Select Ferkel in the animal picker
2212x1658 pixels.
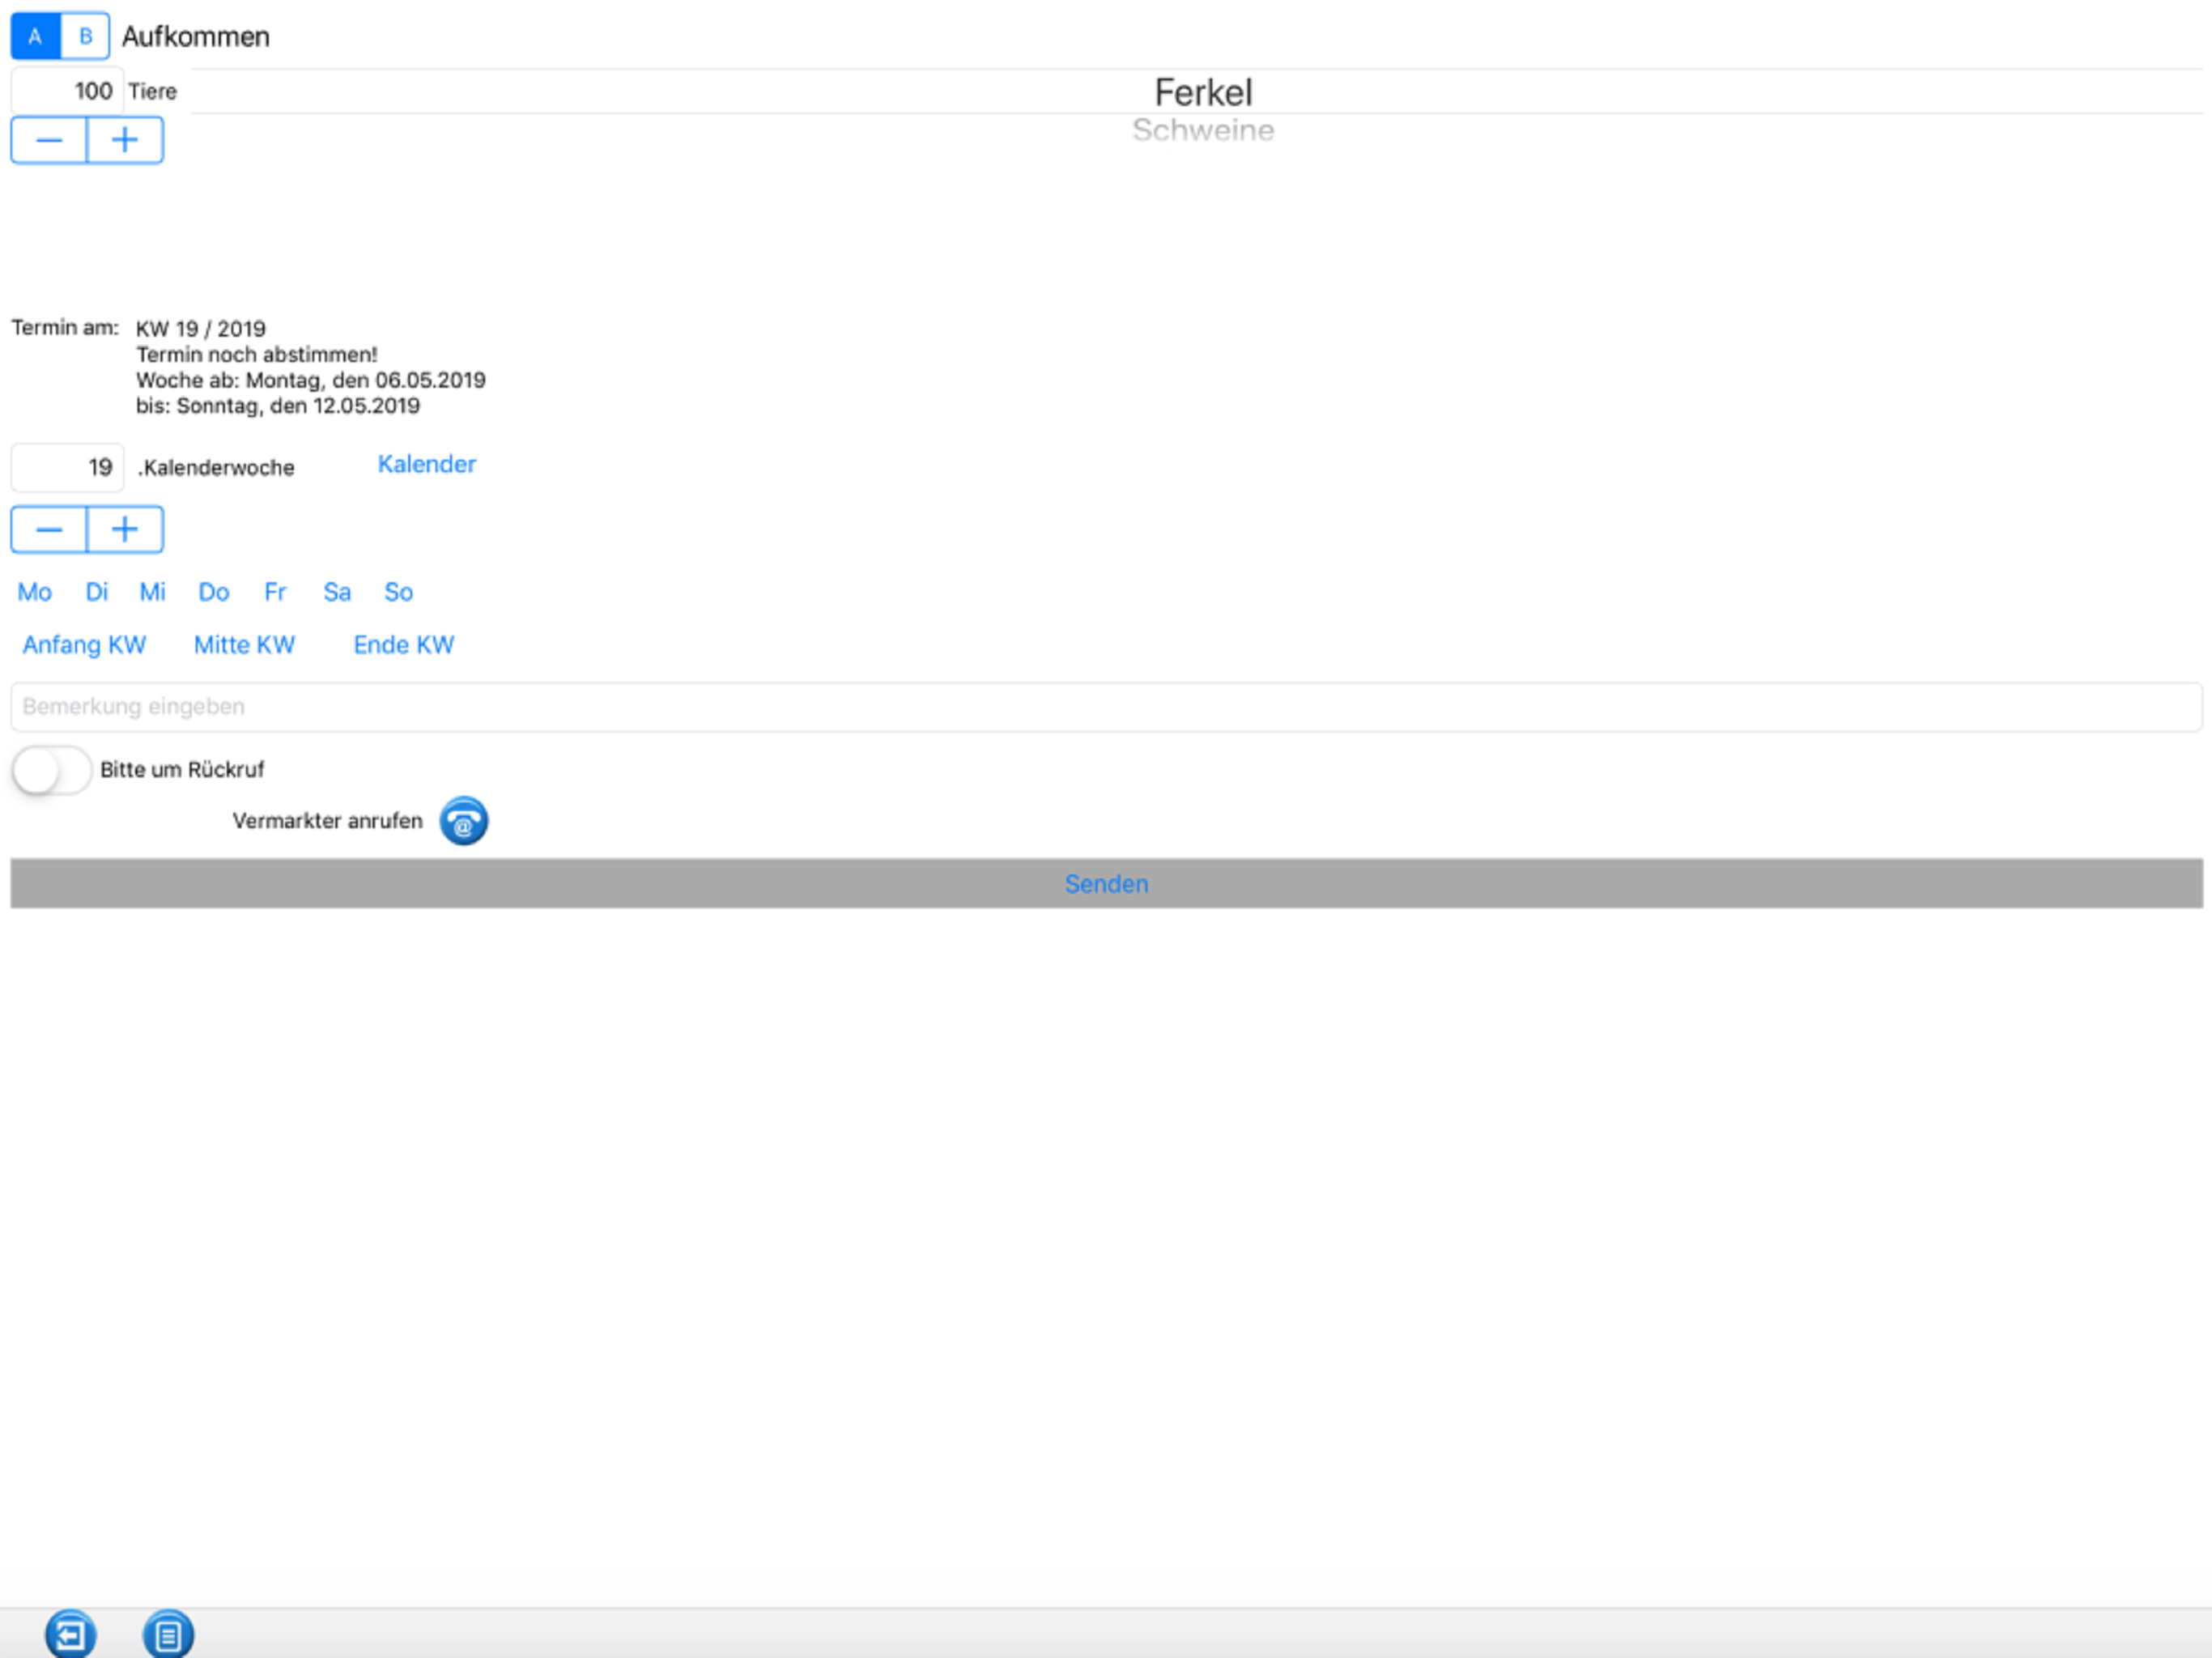pyautogui.click(x=1203, y=92)
